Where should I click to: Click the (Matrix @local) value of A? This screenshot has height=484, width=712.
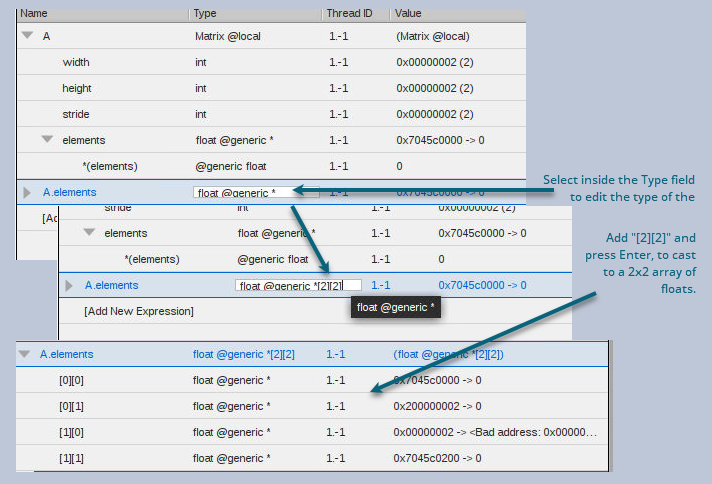432,36
